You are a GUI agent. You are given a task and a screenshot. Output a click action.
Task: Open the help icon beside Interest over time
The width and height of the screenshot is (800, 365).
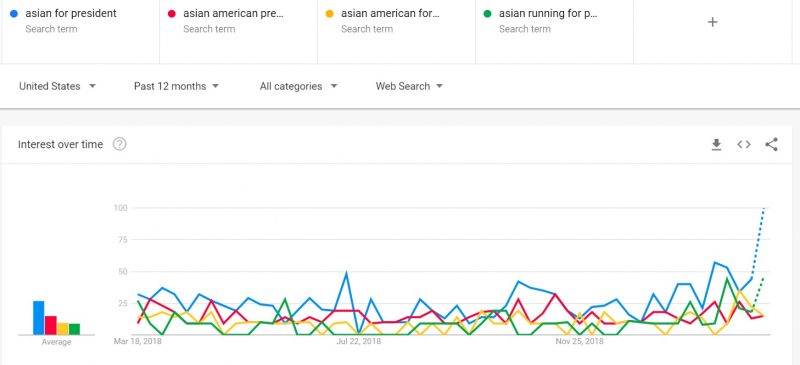119,144
